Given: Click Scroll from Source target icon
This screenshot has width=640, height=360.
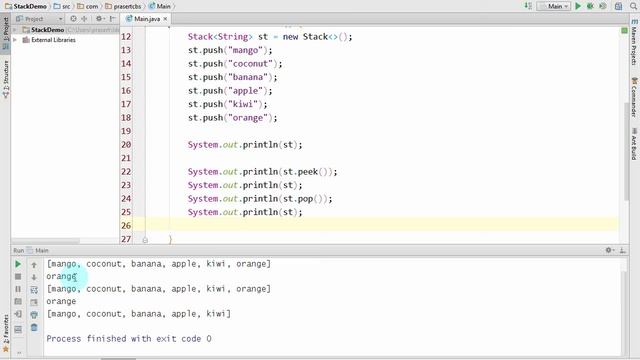Looking at the screenshot, I should click(x=73, y=19).
